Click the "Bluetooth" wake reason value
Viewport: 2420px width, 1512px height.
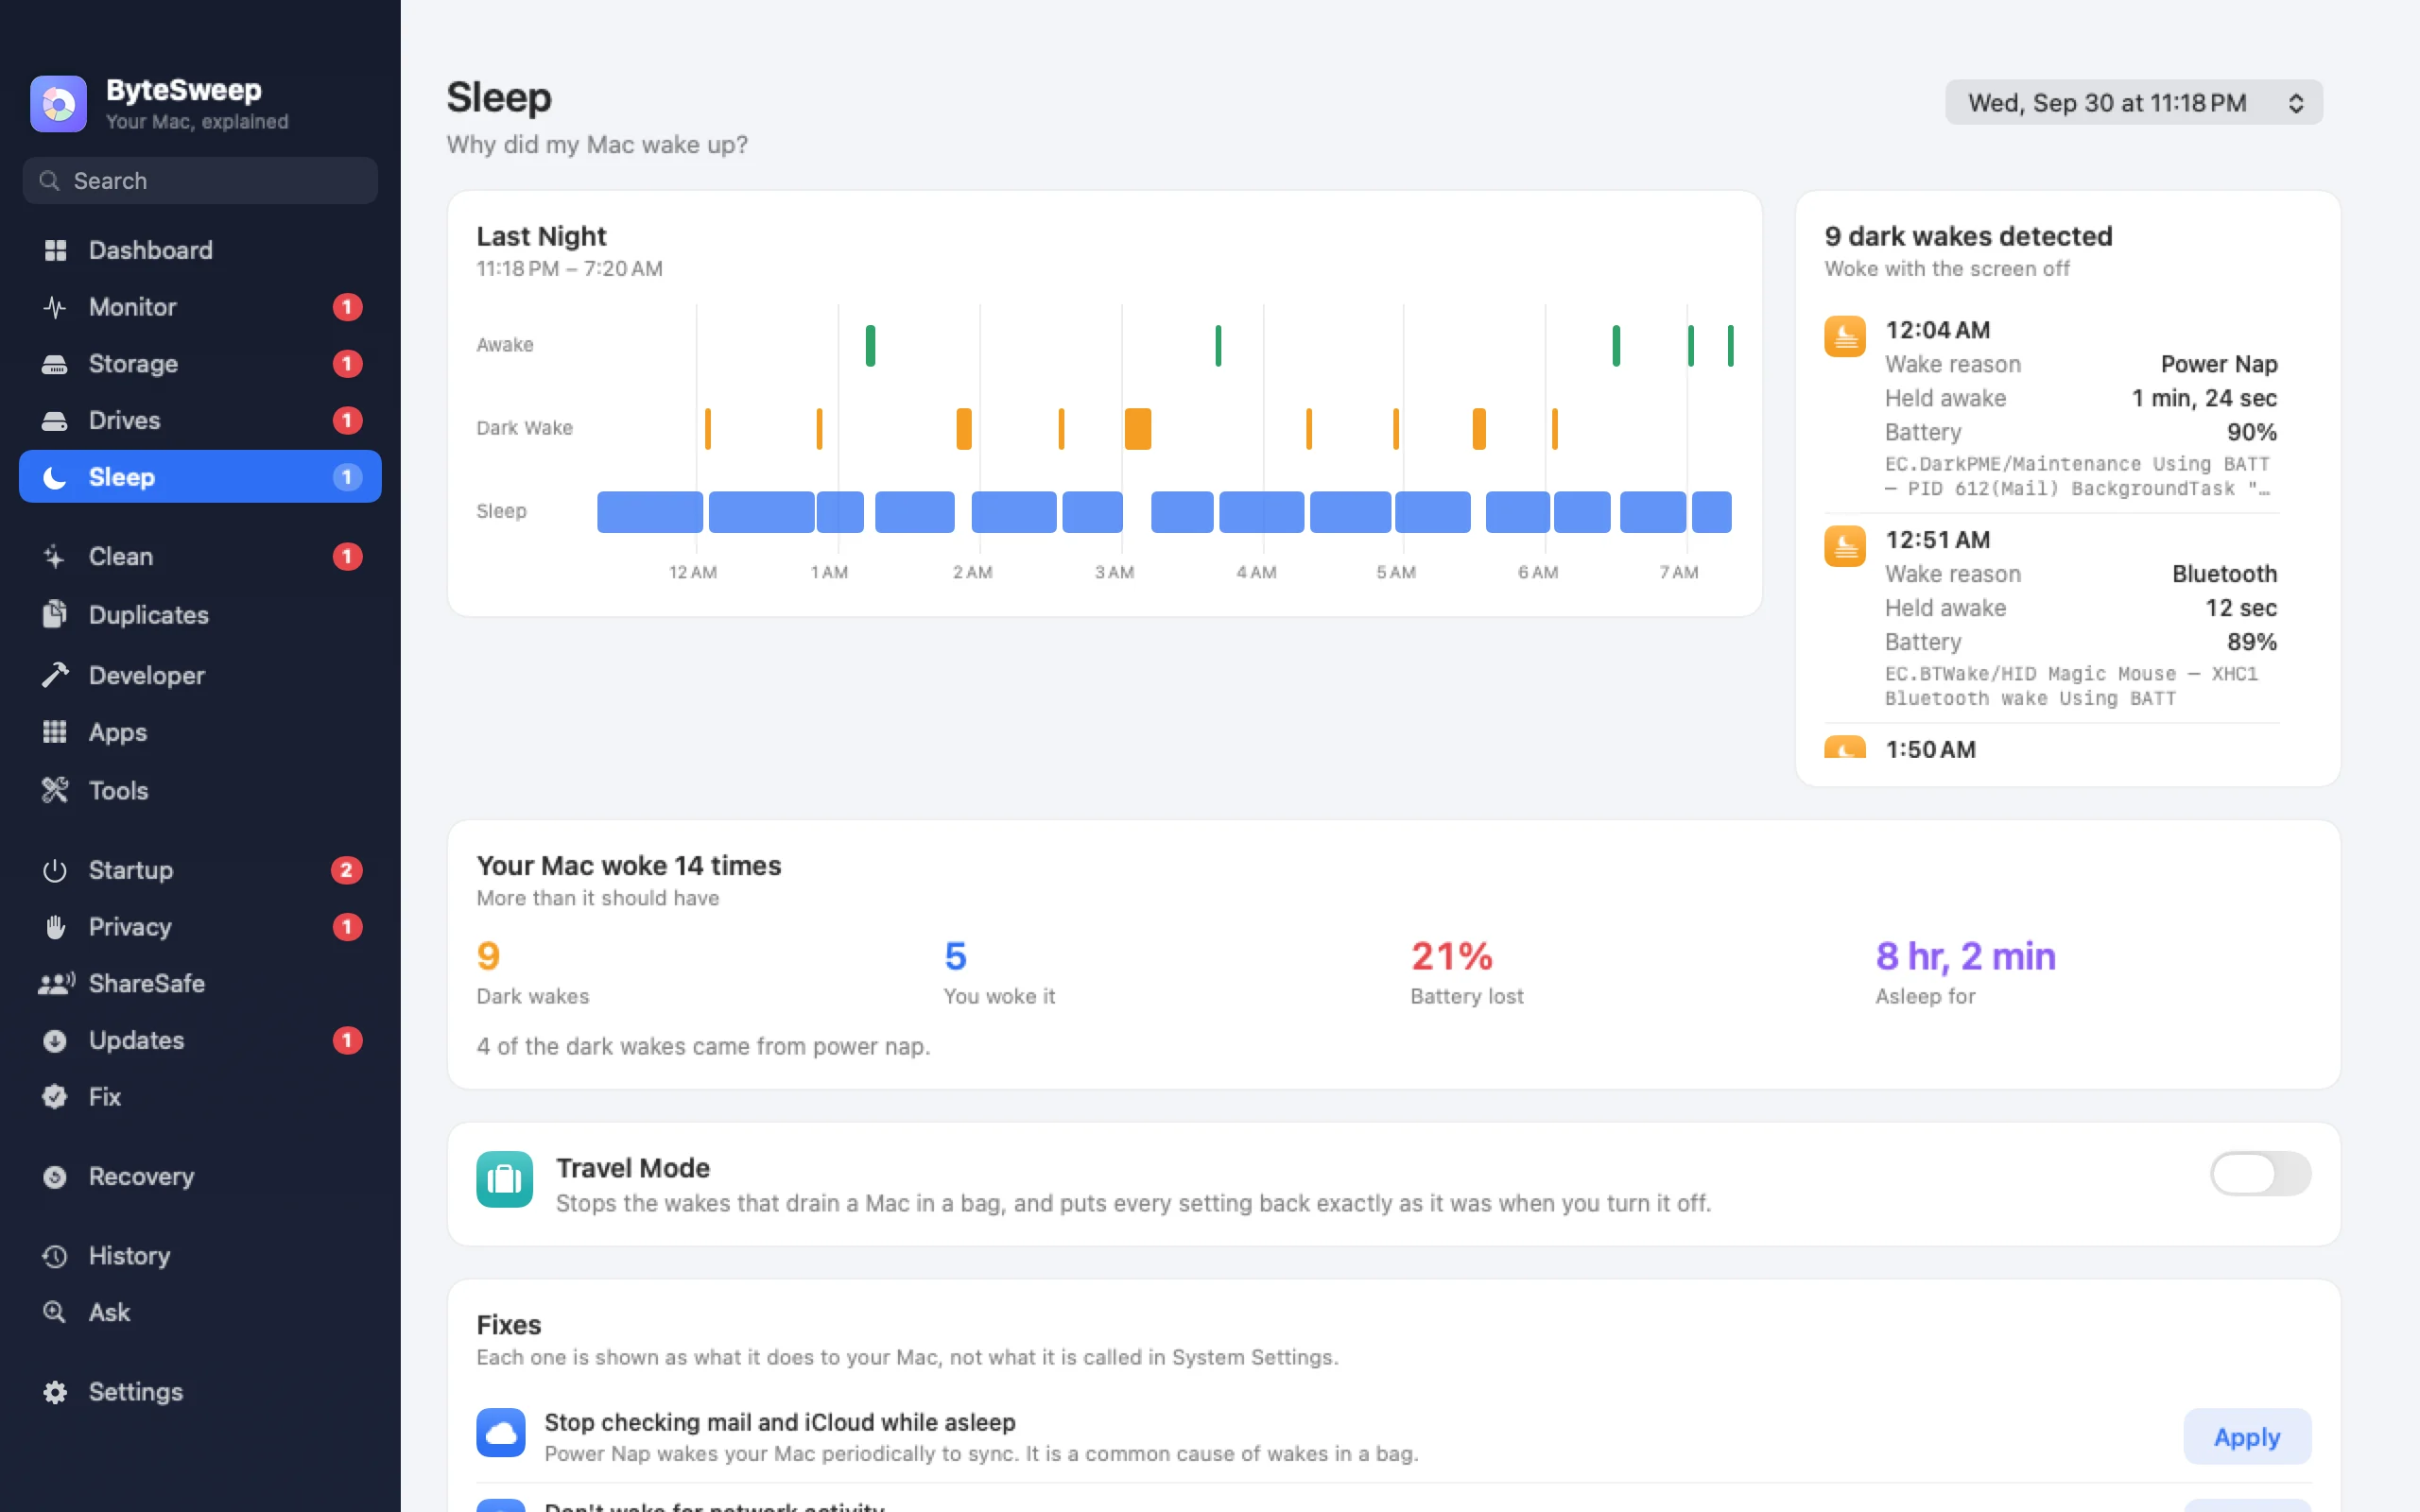click(2224, 574)
